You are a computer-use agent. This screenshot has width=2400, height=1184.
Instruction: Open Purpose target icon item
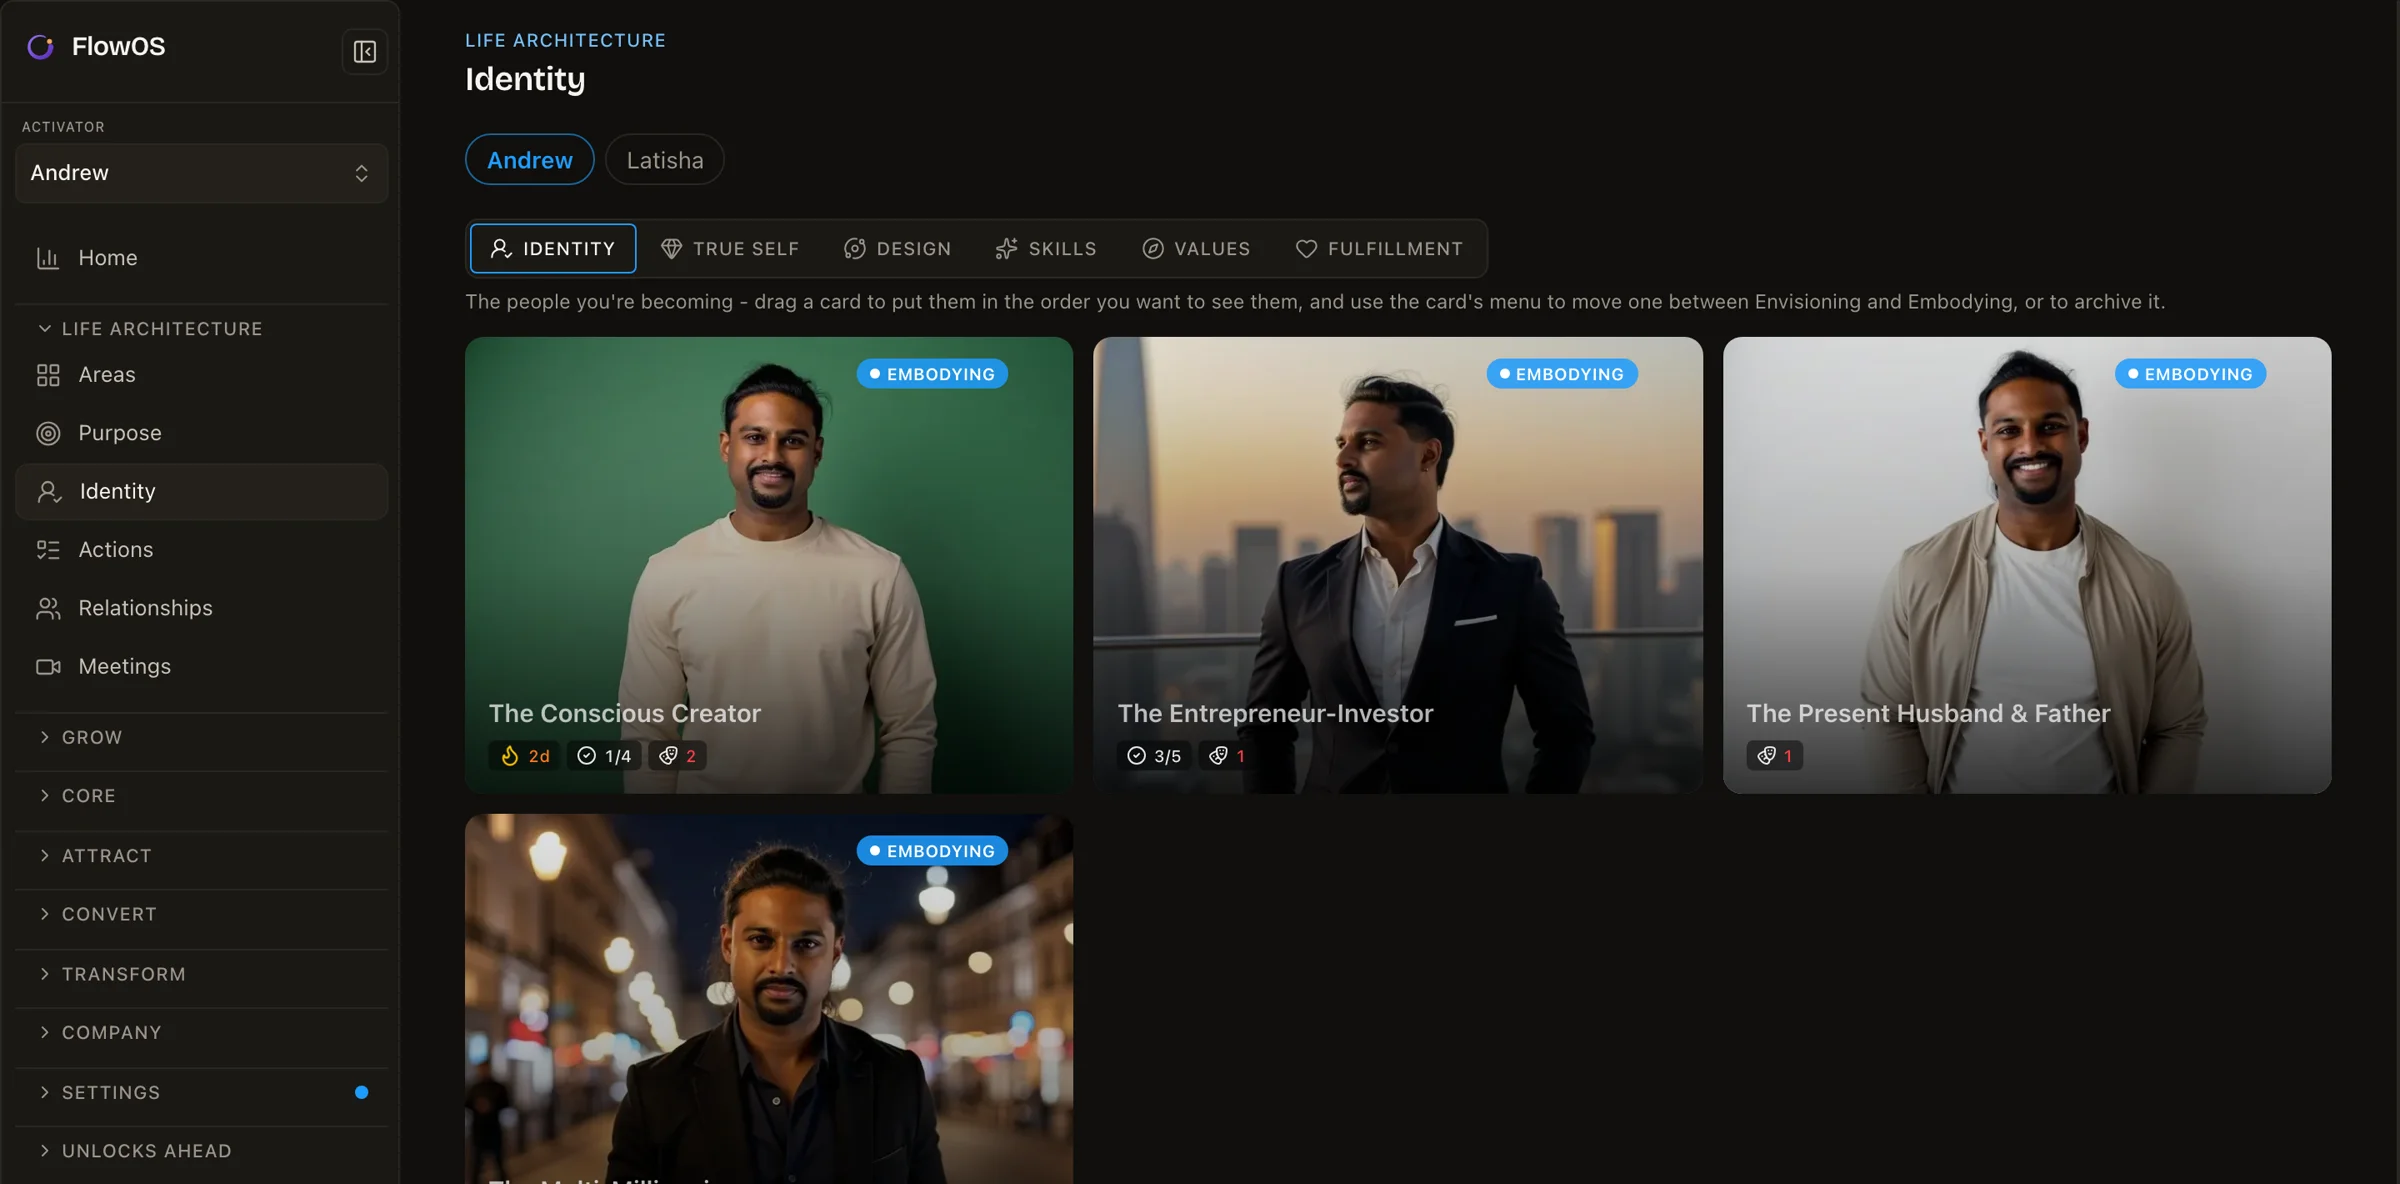pos(201,433)
